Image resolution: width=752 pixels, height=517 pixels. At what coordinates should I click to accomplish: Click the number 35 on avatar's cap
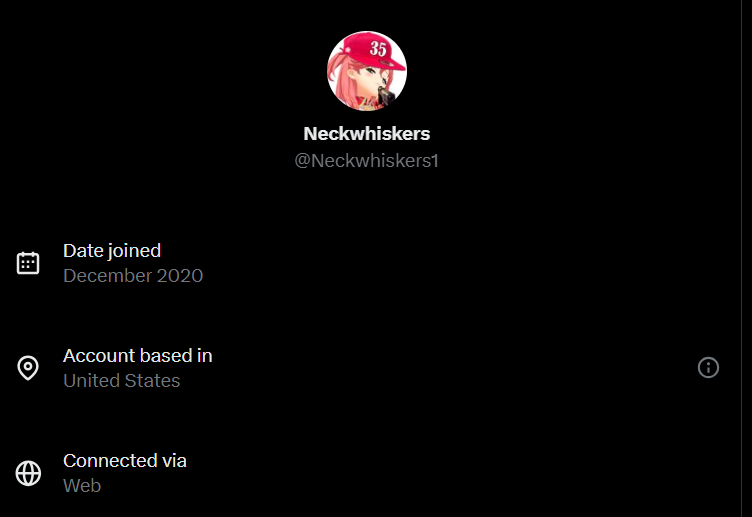pyautogui.click(x=378, y=48)
